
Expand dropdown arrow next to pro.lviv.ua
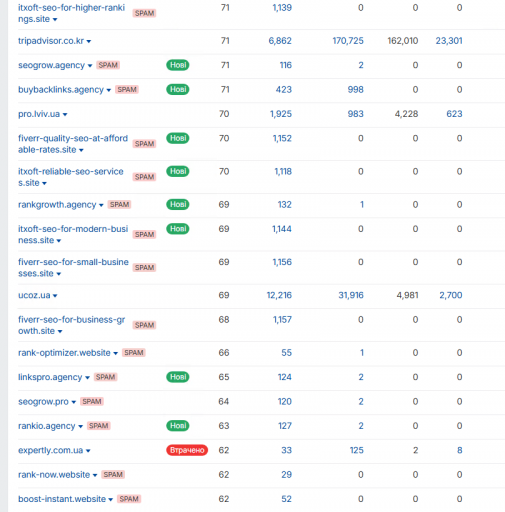pos(65,114)
